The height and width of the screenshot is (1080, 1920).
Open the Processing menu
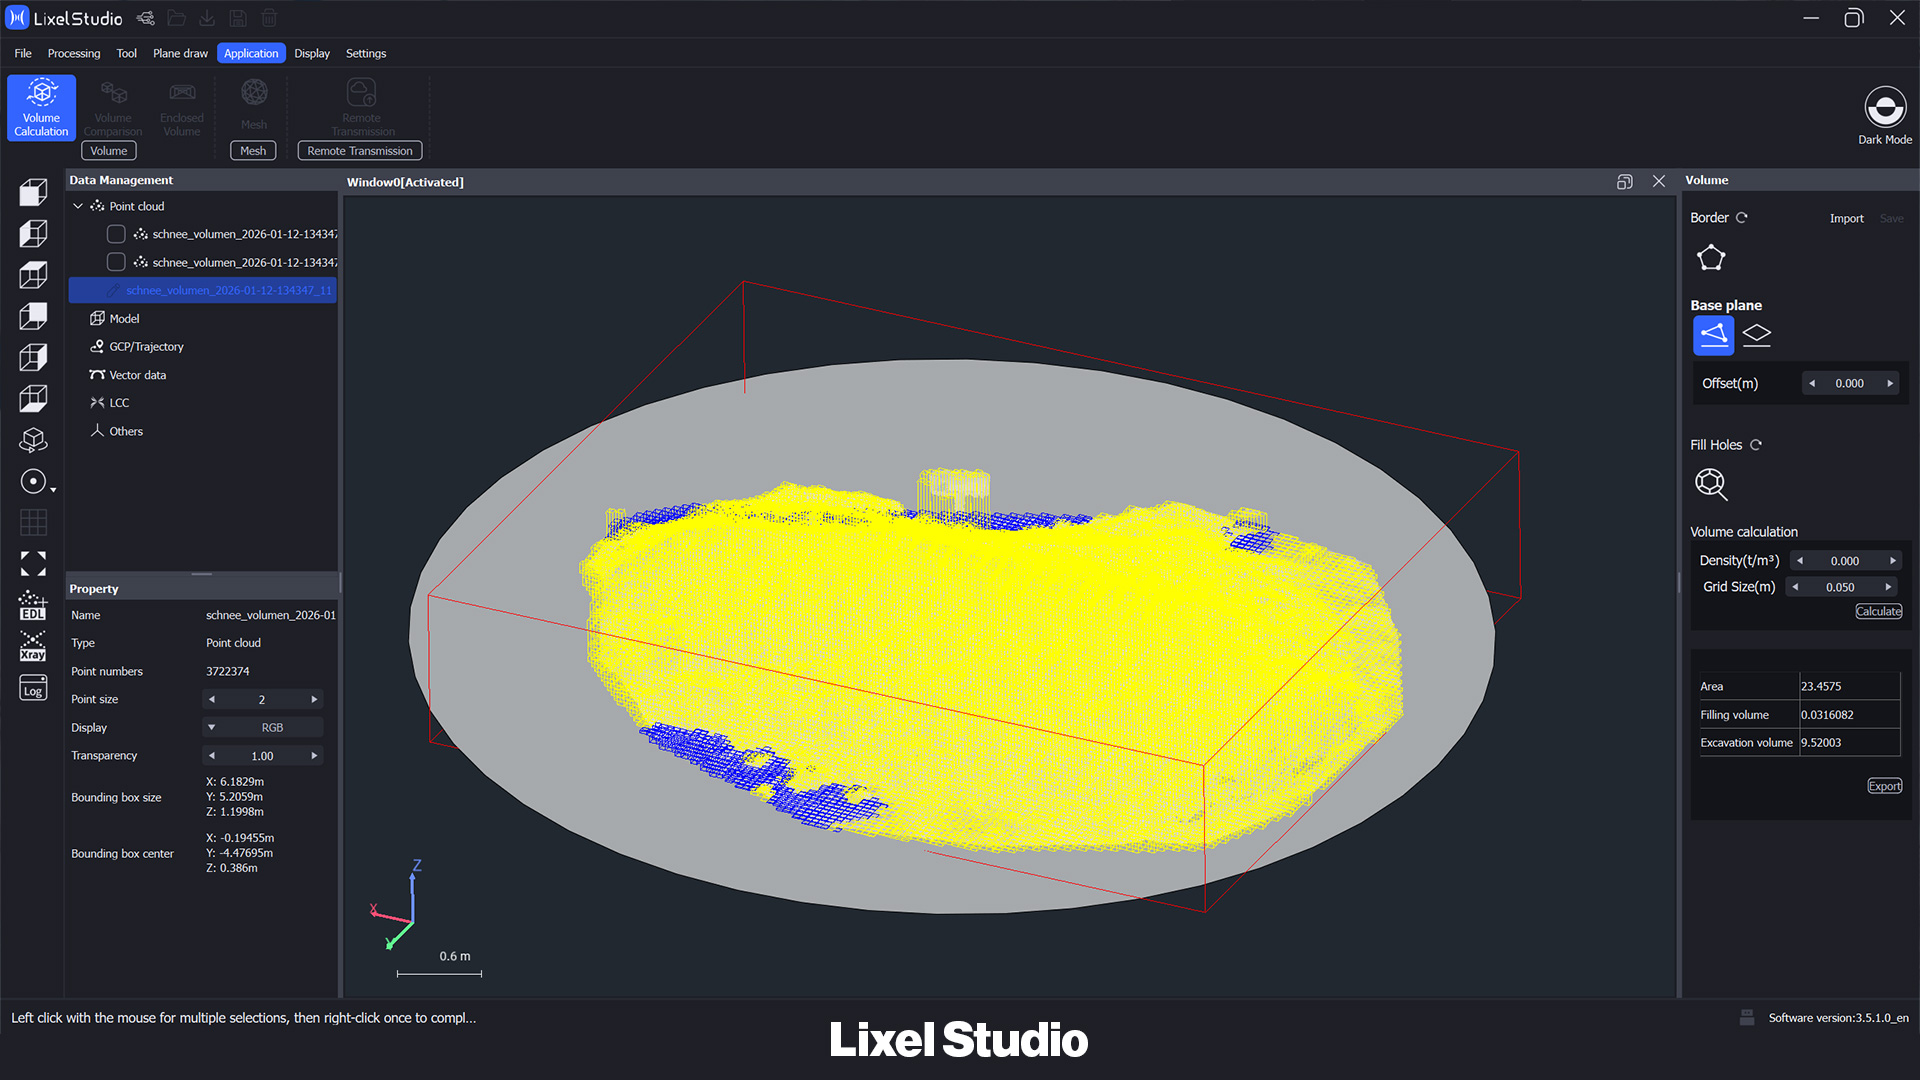(x=74, y=53)
